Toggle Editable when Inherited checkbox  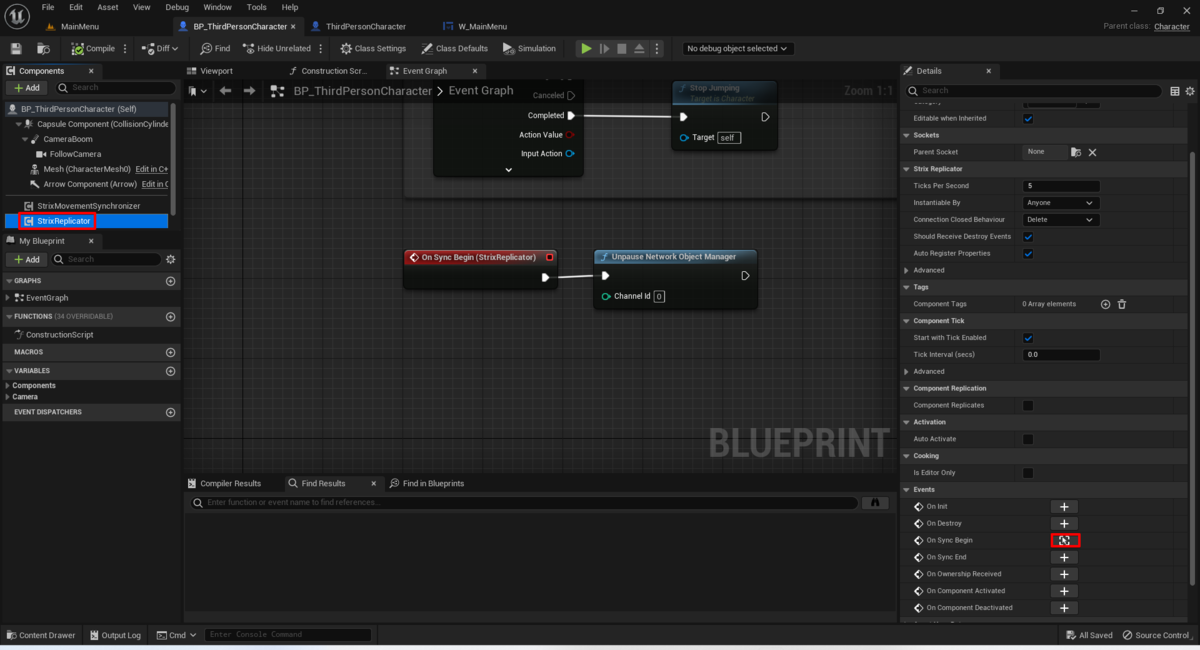(1028, 118)
